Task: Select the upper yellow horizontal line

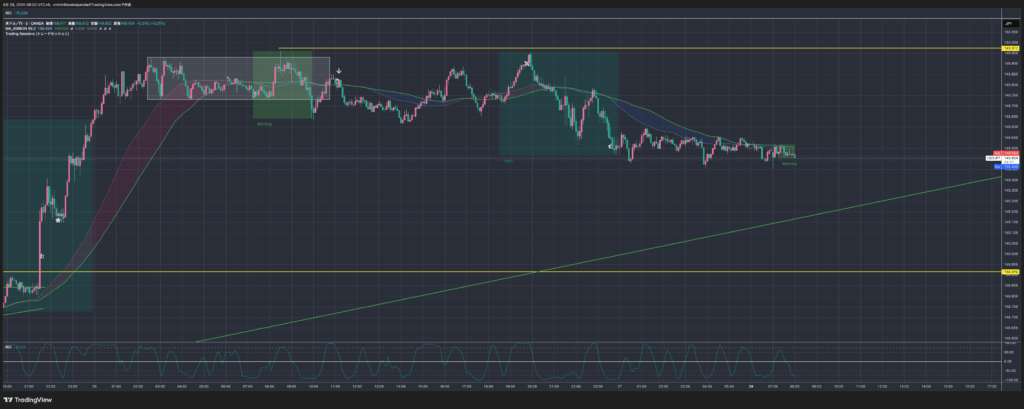Action: 600,48
